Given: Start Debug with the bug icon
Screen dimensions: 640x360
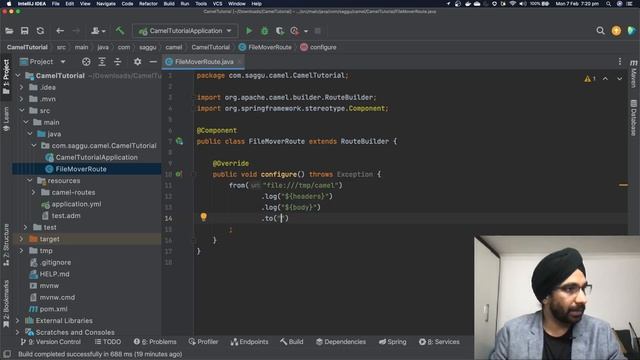Looking at the screenshot, I should click(264, 31).
